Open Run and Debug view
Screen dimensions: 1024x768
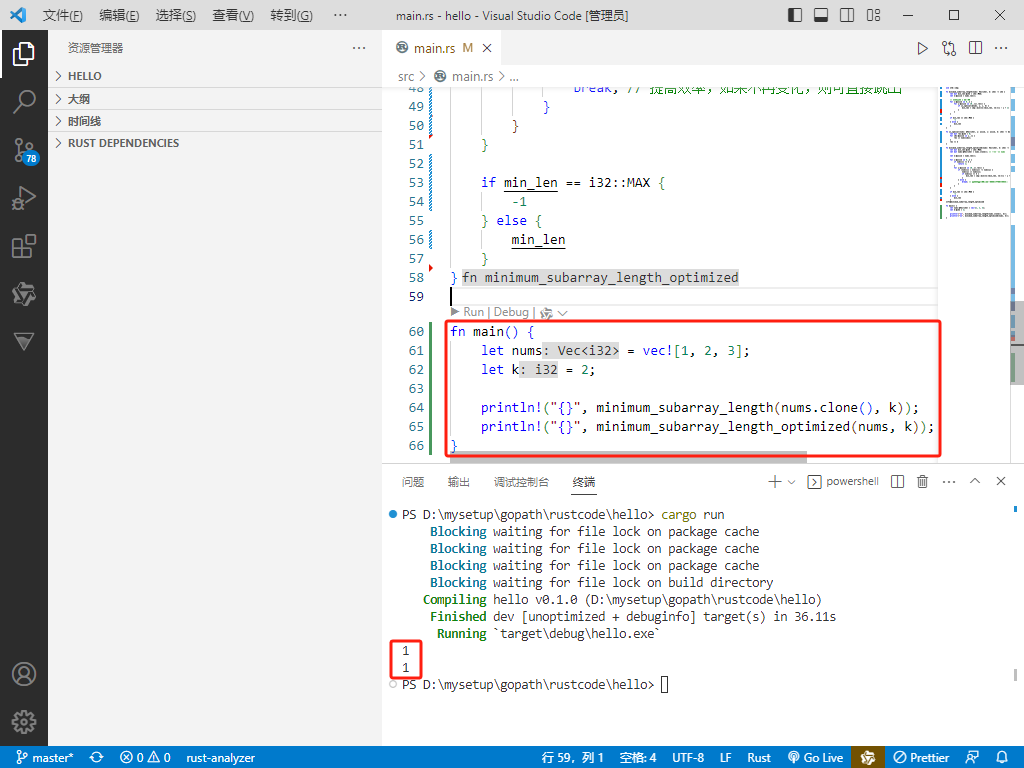click(x=24, y=199)
